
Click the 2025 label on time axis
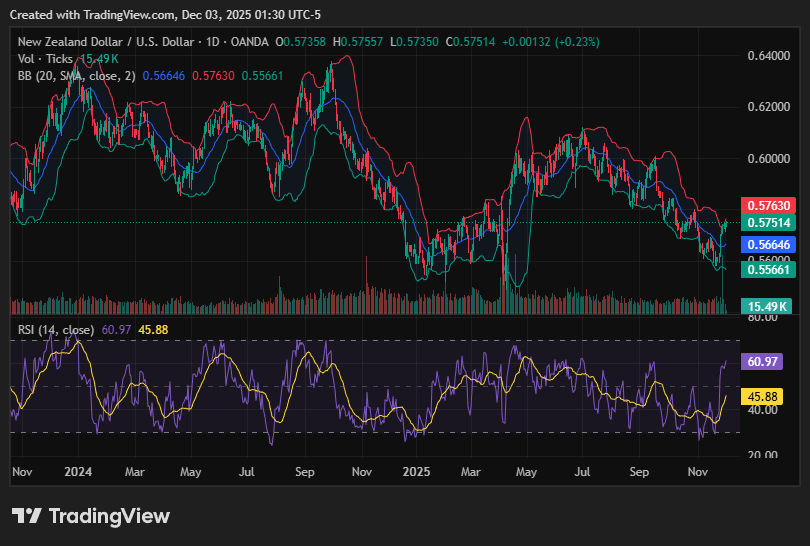click(x=415, y=469)
